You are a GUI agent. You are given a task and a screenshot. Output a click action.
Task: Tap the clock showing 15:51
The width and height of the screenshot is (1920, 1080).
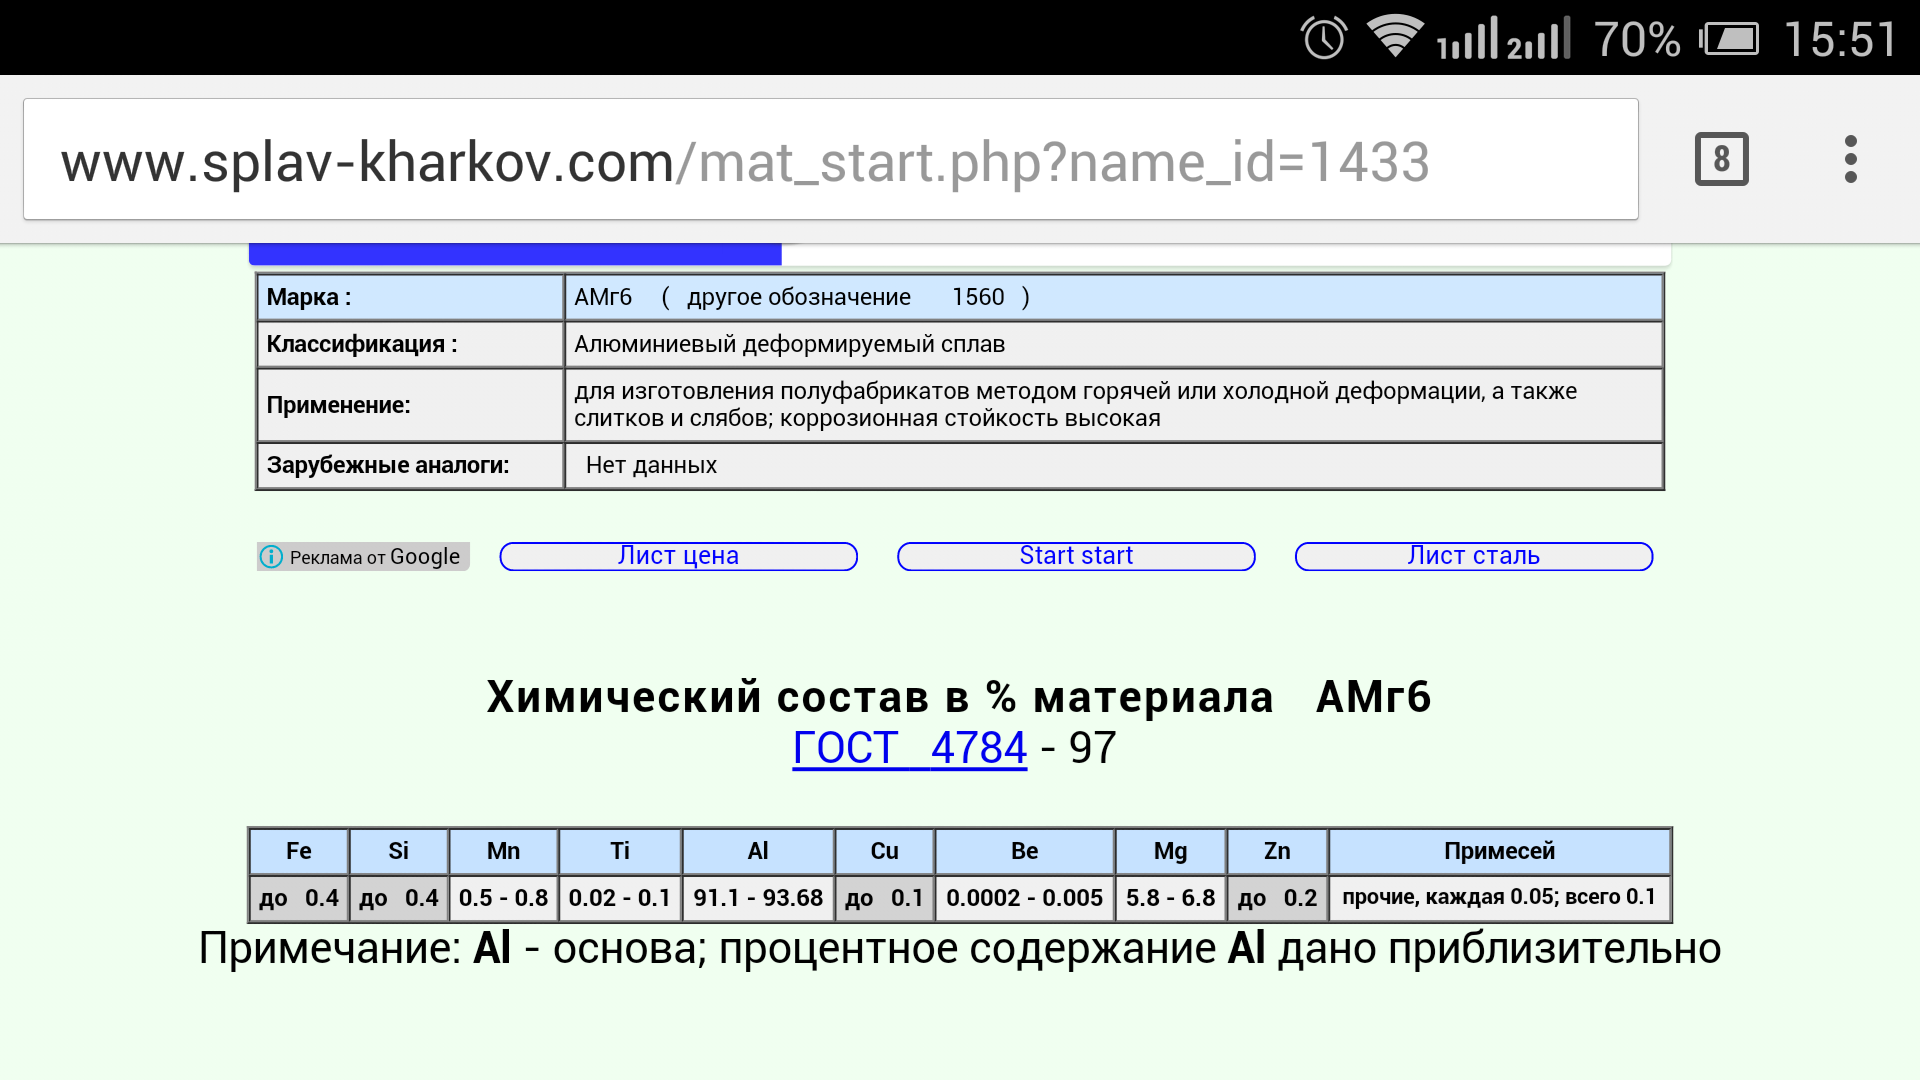1840,40
